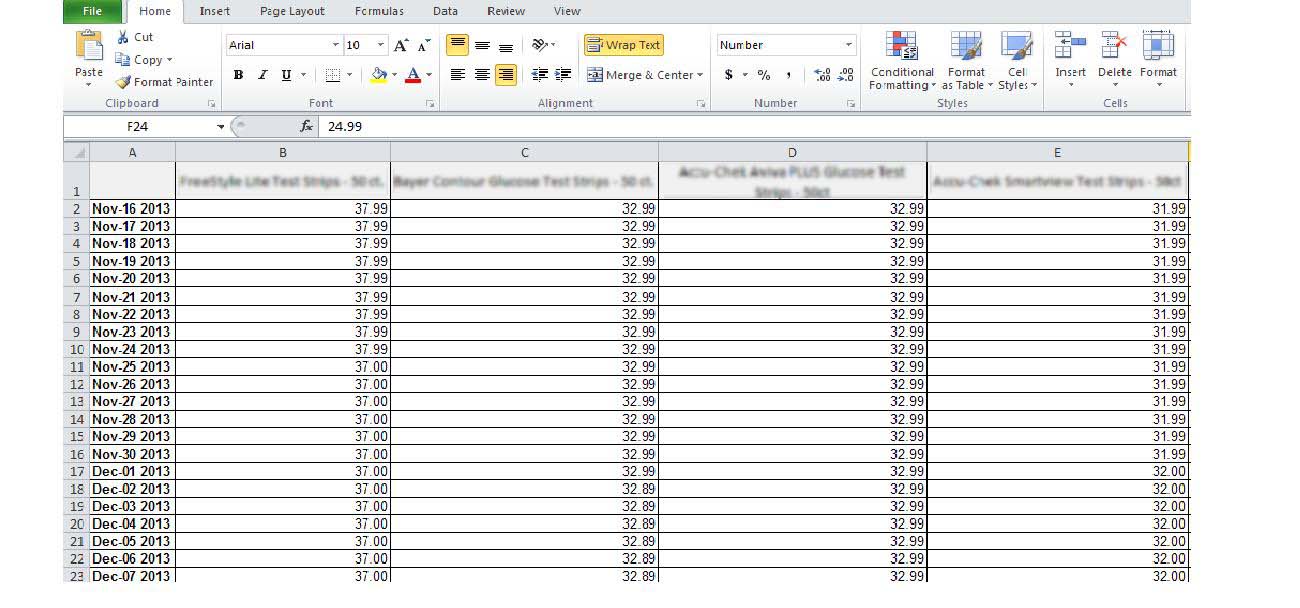Screen dimensions: 1300x608
Task: Toggle italic formatting
Action: click(262, 75)
